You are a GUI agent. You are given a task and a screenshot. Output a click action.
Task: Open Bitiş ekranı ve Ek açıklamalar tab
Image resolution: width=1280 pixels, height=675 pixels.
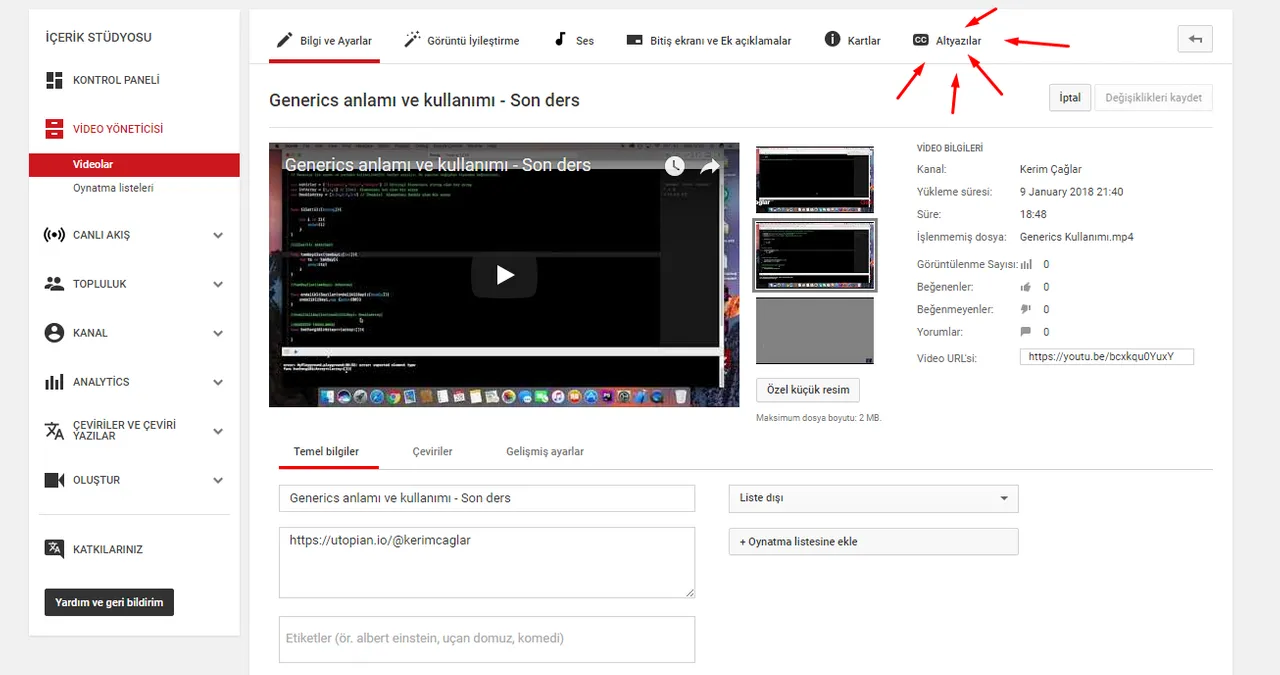click(x=708, y=41)
